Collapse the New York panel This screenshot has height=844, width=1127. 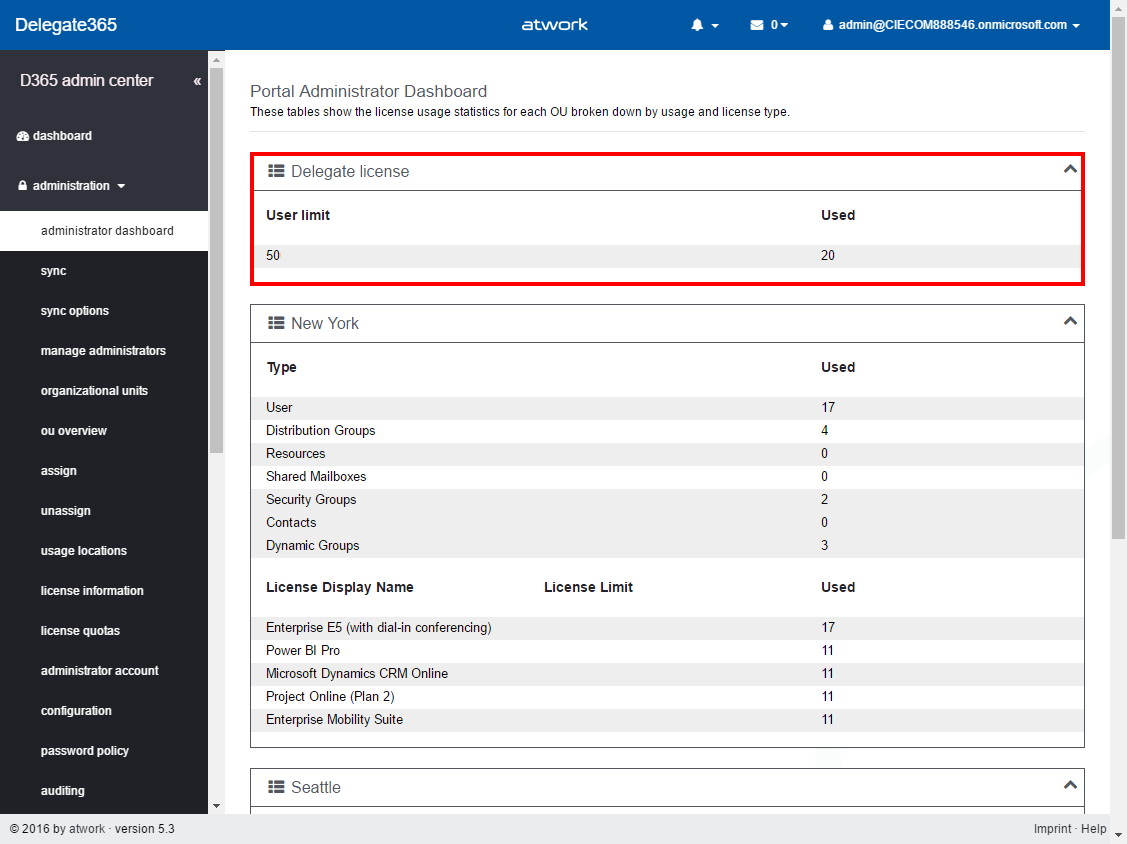[x=1070, y=322]
